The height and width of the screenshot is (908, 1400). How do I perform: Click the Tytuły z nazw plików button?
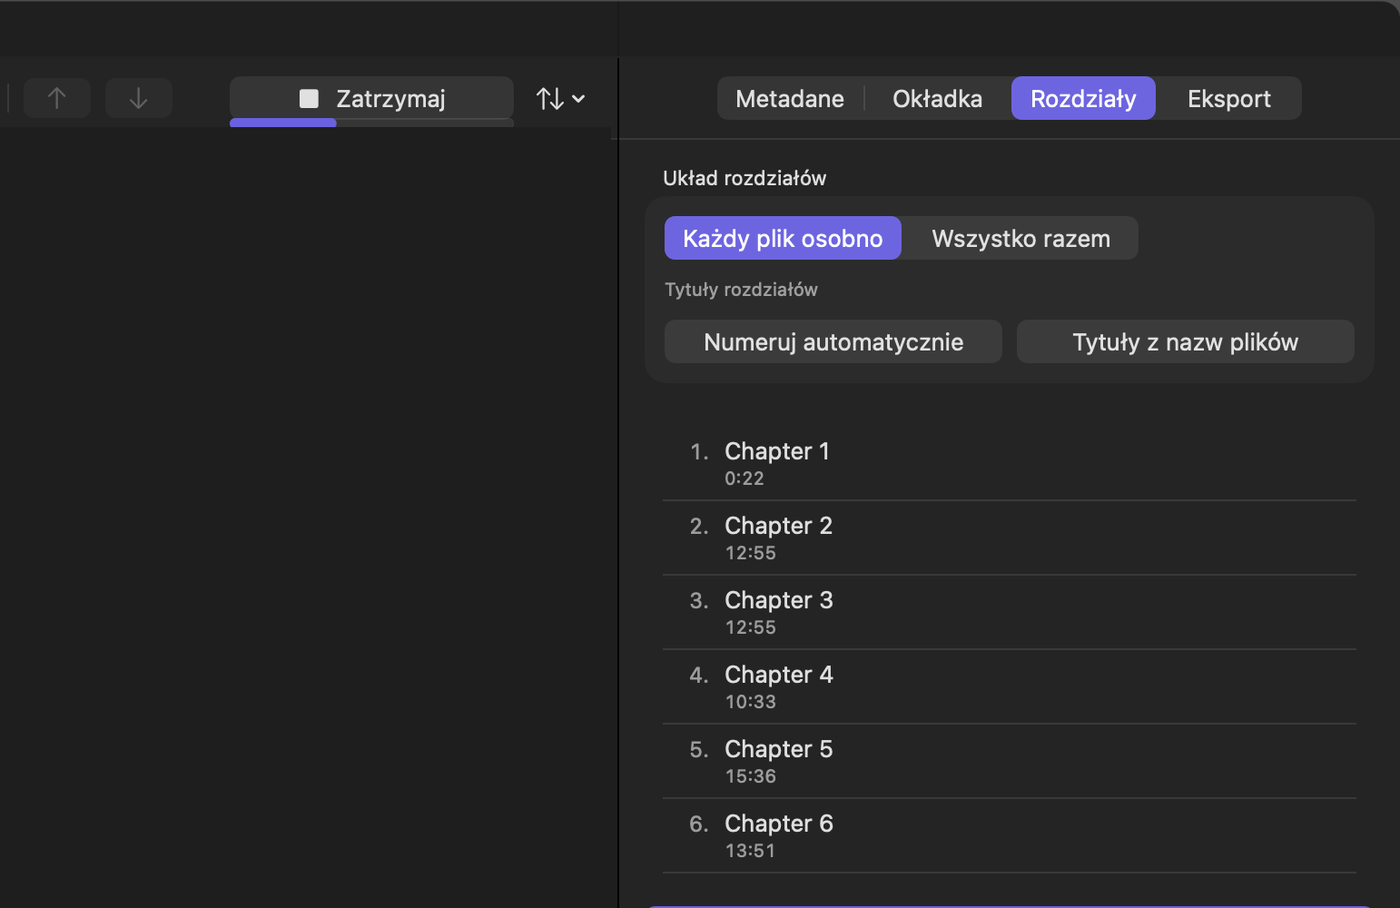tap(1185, 342)
